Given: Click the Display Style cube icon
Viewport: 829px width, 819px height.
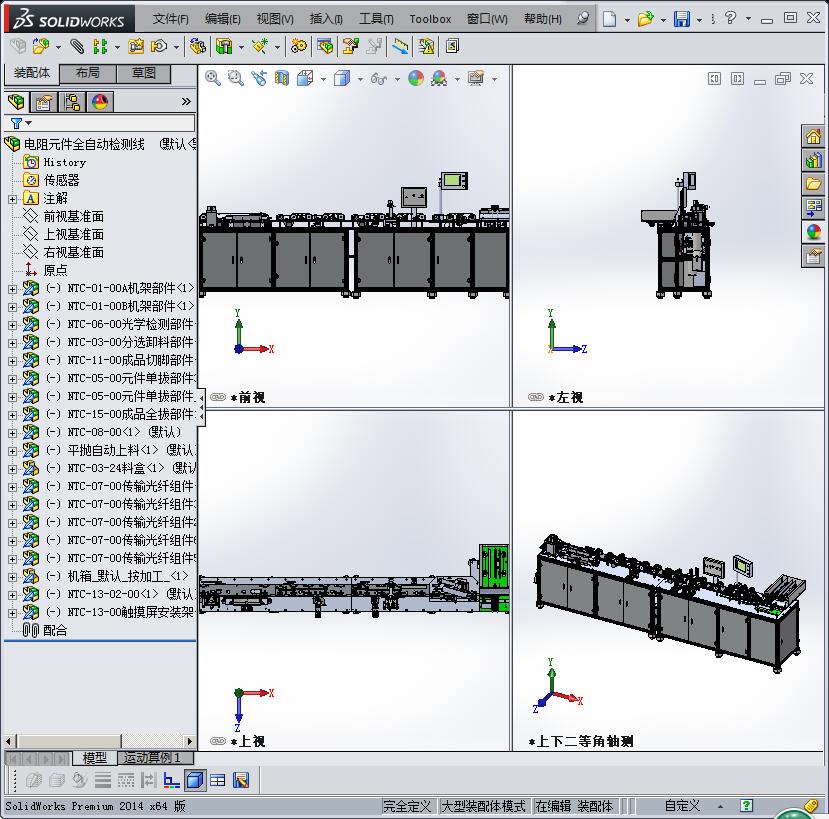Looking at the screenshot, I should tap(342, 79).
